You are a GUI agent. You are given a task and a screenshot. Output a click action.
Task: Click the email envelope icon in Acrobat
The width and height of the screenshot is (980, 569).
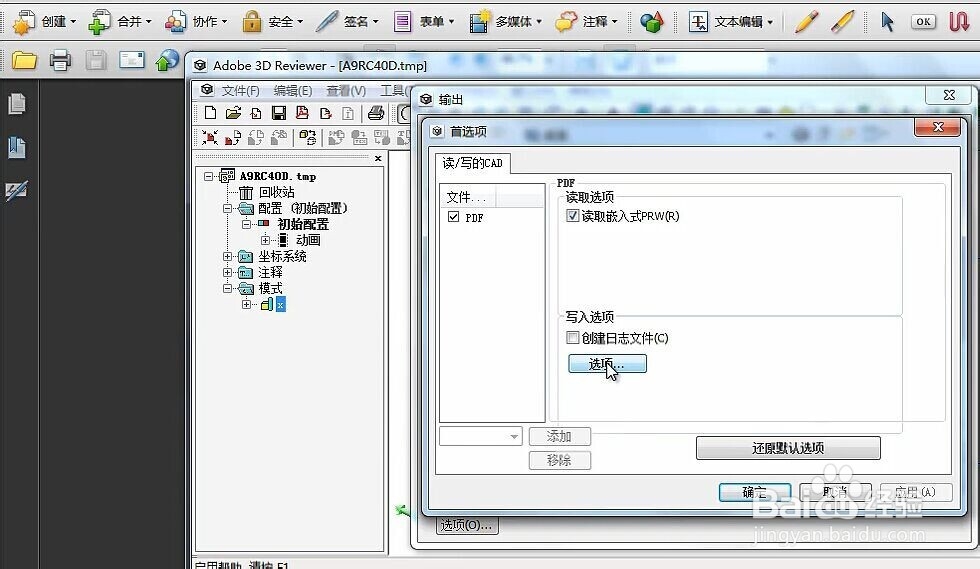pos(132,60)
